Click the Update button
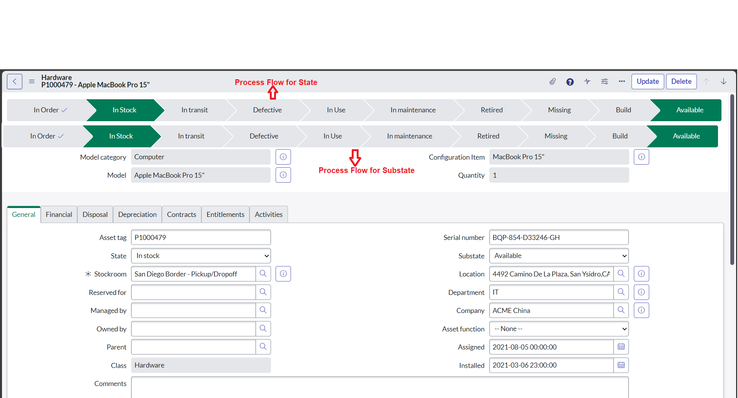738x398 pixels. pos(648,81)
